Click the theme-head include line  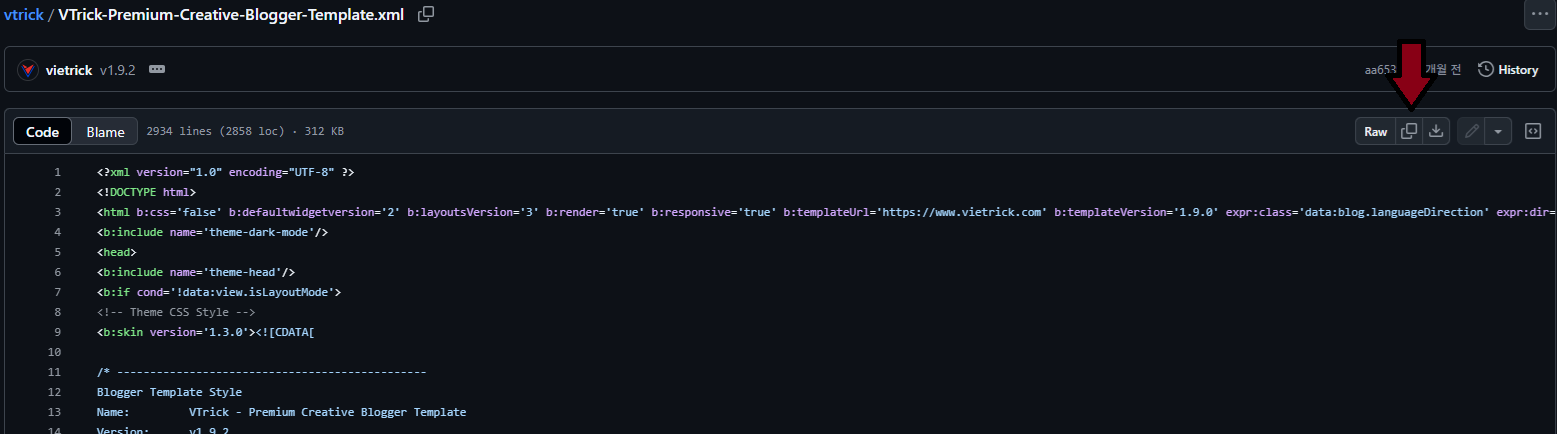point(196,272)
